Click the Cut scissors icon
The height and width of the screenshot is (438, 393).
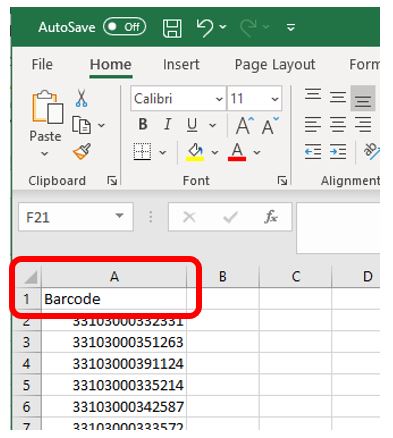(x=81, y=98)
